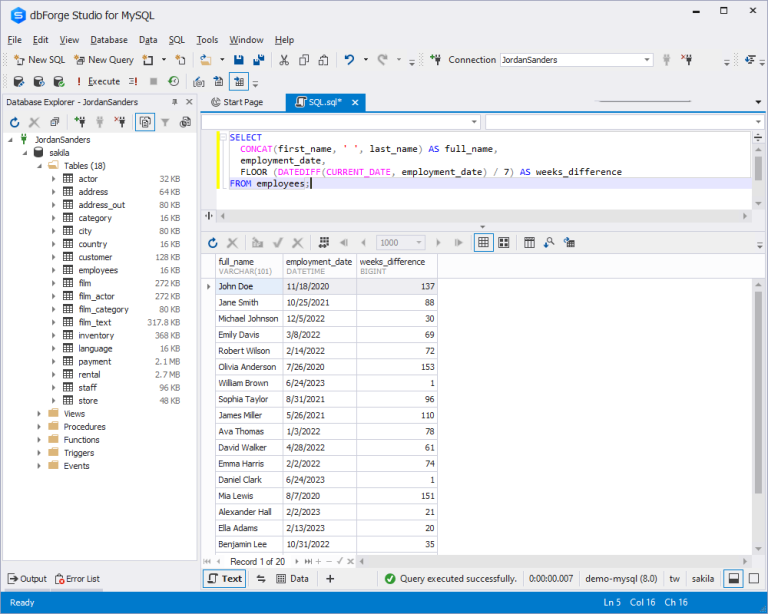Viewport: 768px width, 614px height.
Task: Expand the Views folder node
Action: 39,414
